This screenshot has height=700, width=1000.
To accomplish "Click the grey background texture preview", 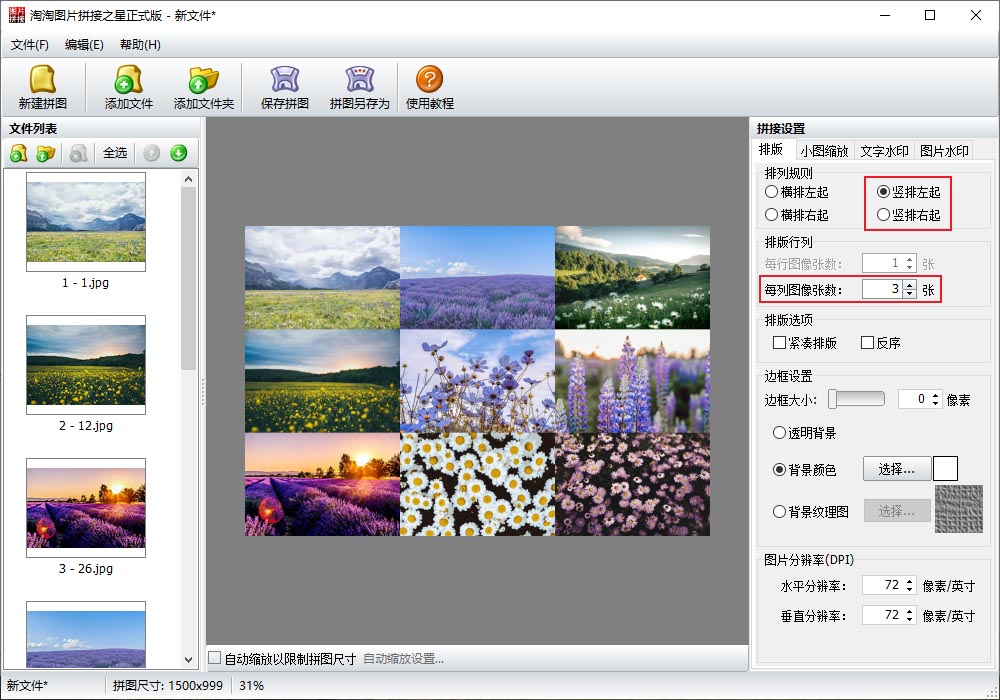I will pos(959,509).
